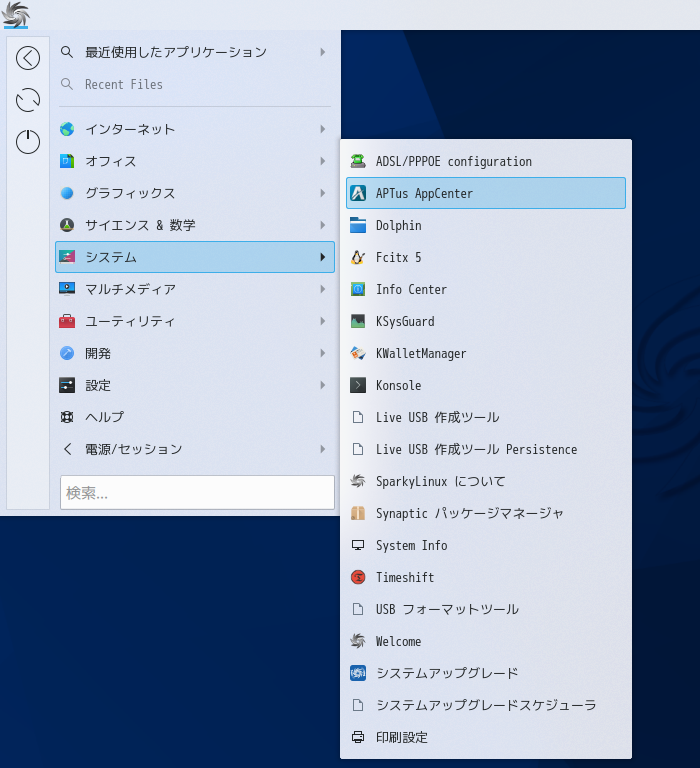Screen dimensions: 700x768
Task: Click the グラフィックス blue sphere icon
Action: (67, 193)
